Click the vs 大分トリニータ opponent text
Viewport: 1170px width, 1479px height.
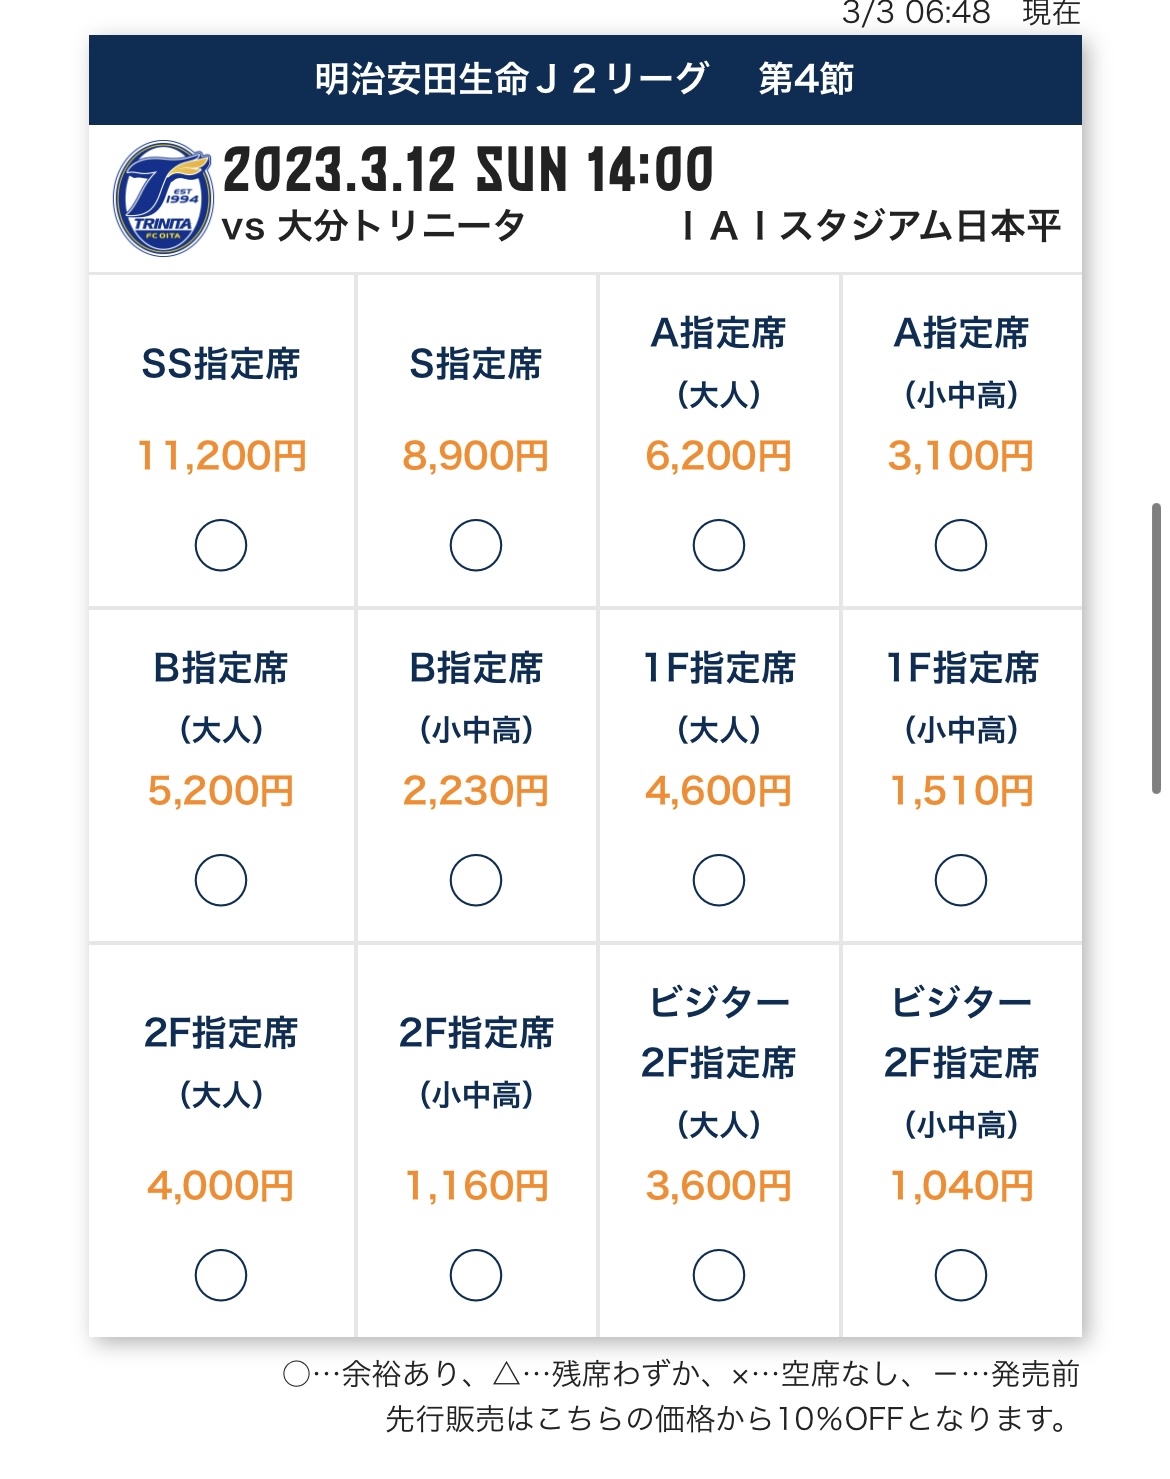[373, 227]
